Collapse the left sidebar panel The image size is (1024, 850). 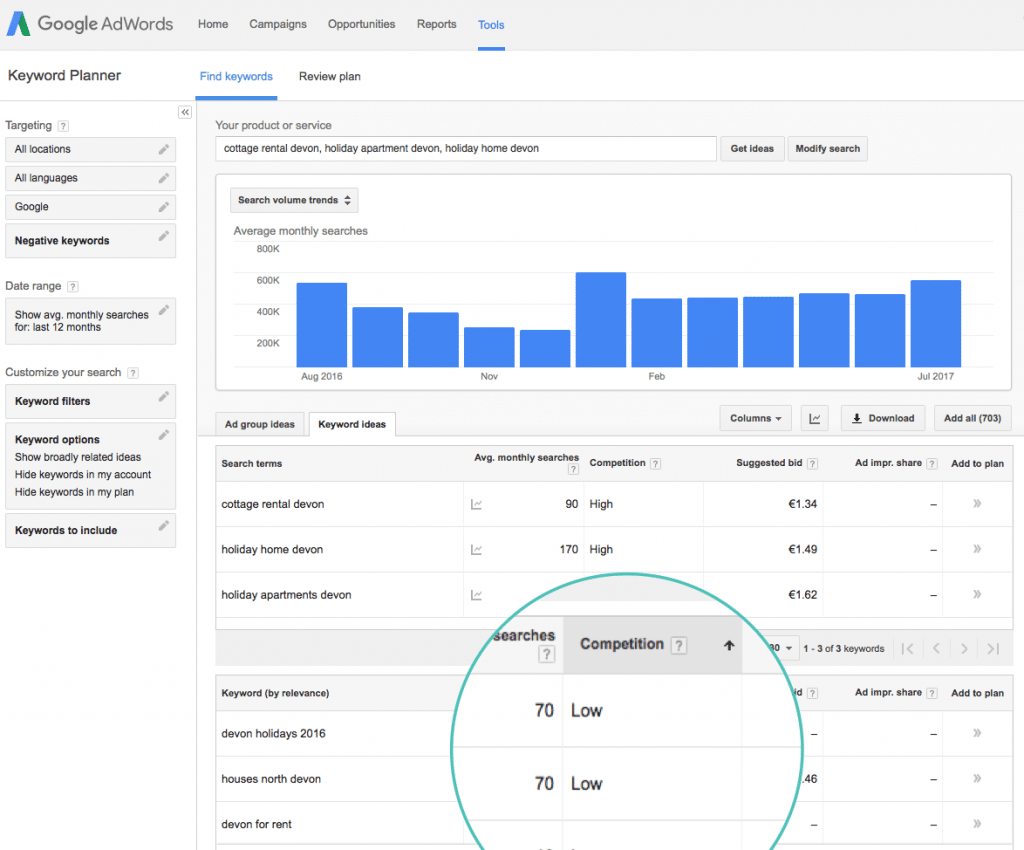click(185, 112)
